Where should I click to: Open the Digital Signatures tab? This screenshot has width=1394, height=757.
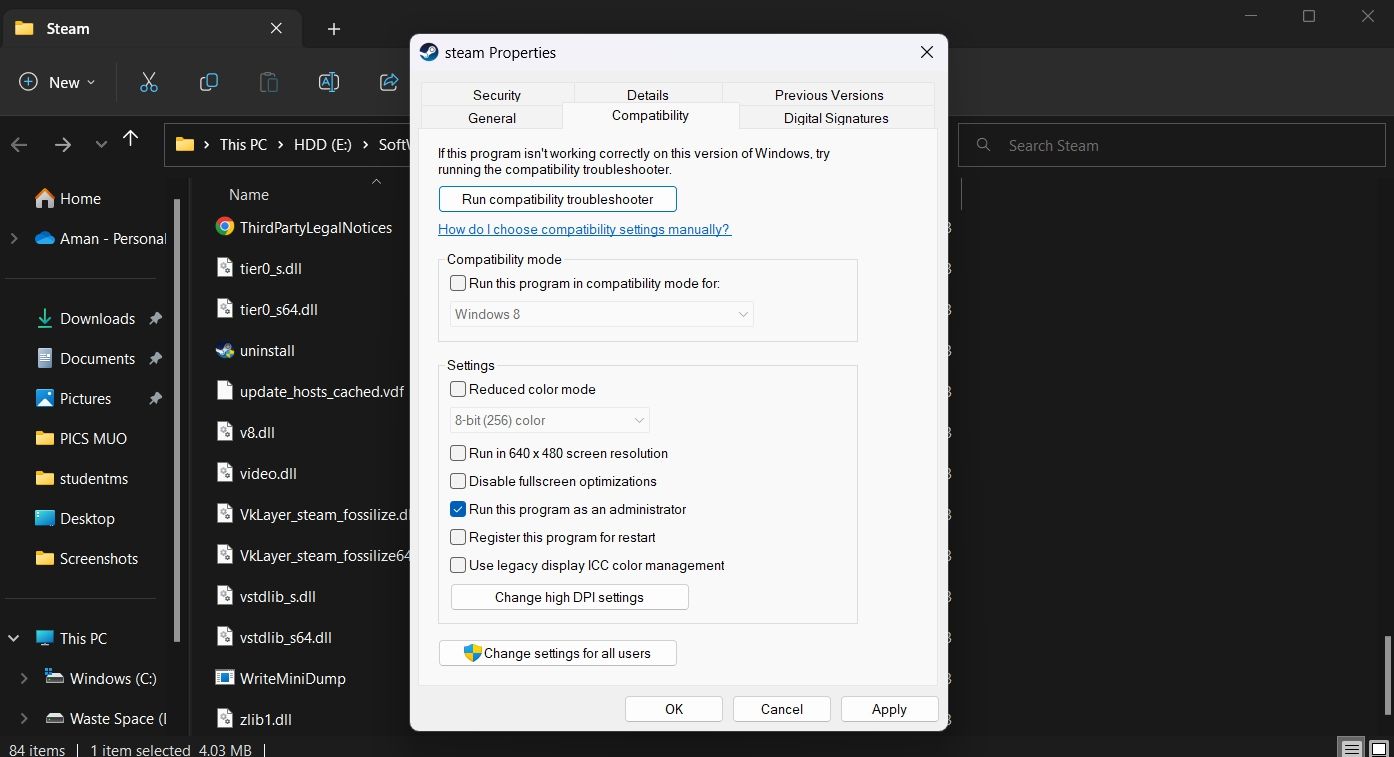click(836, 117)
